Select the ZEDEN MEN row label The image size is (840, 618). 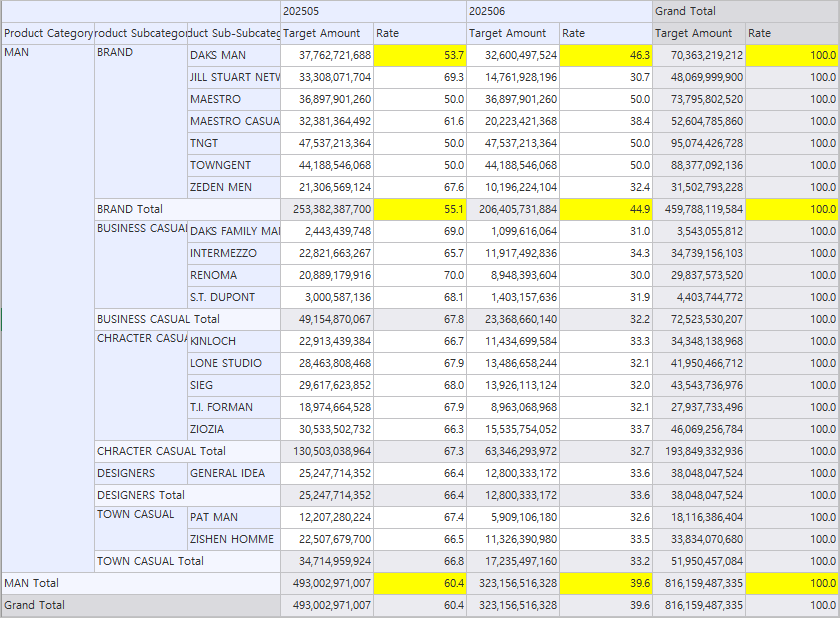coord(234,187)
